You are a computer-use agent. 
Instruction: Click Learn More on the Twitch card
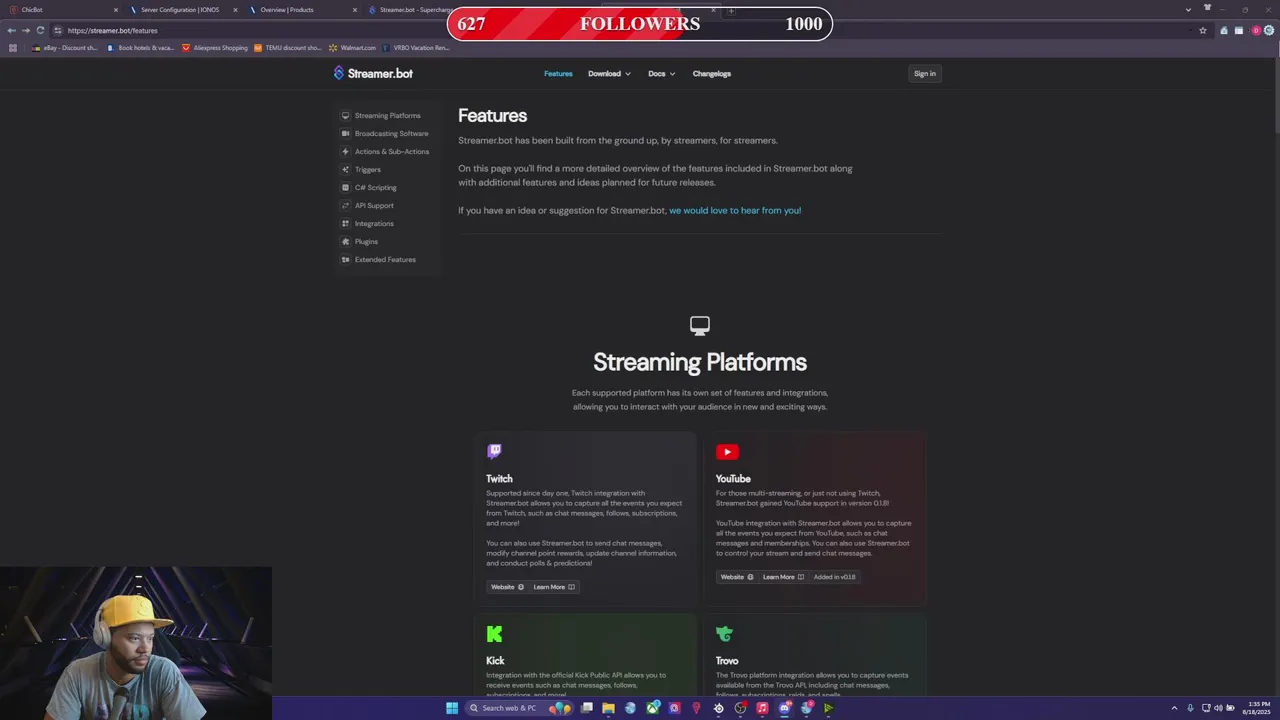[x=554, y=587]
